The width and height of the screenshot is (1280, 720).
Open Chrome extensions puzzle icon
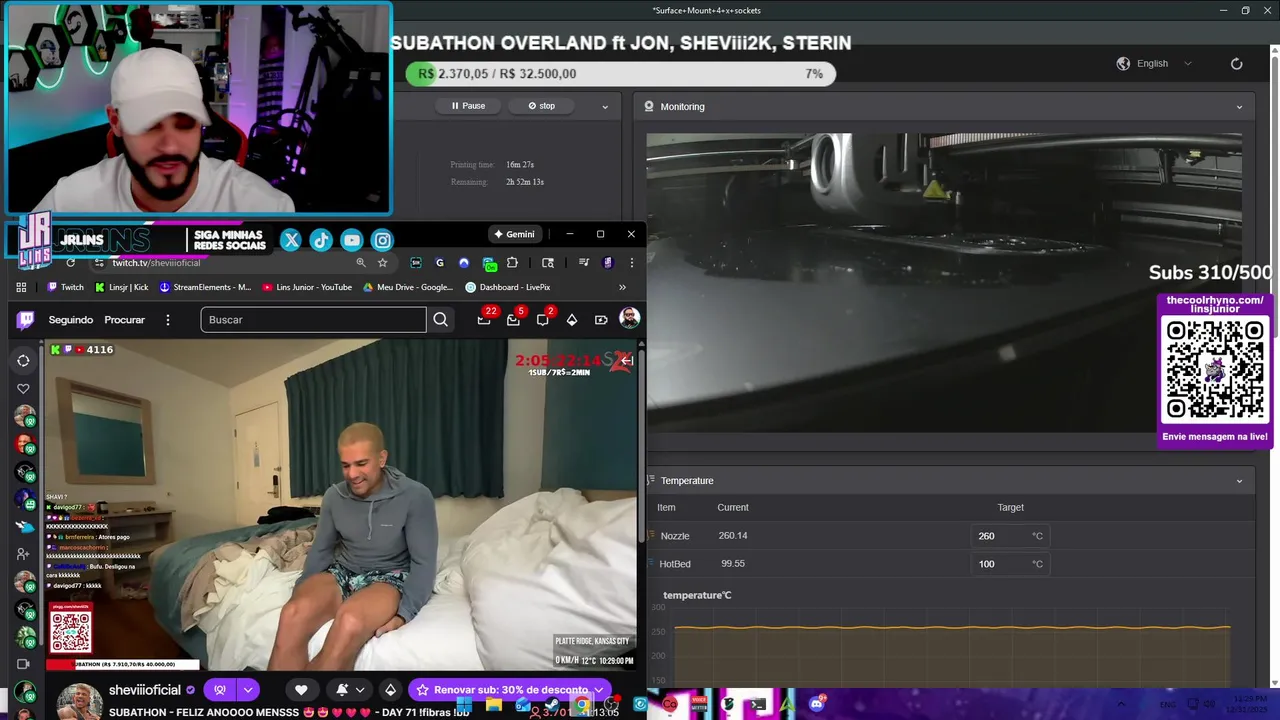point(512,263)
